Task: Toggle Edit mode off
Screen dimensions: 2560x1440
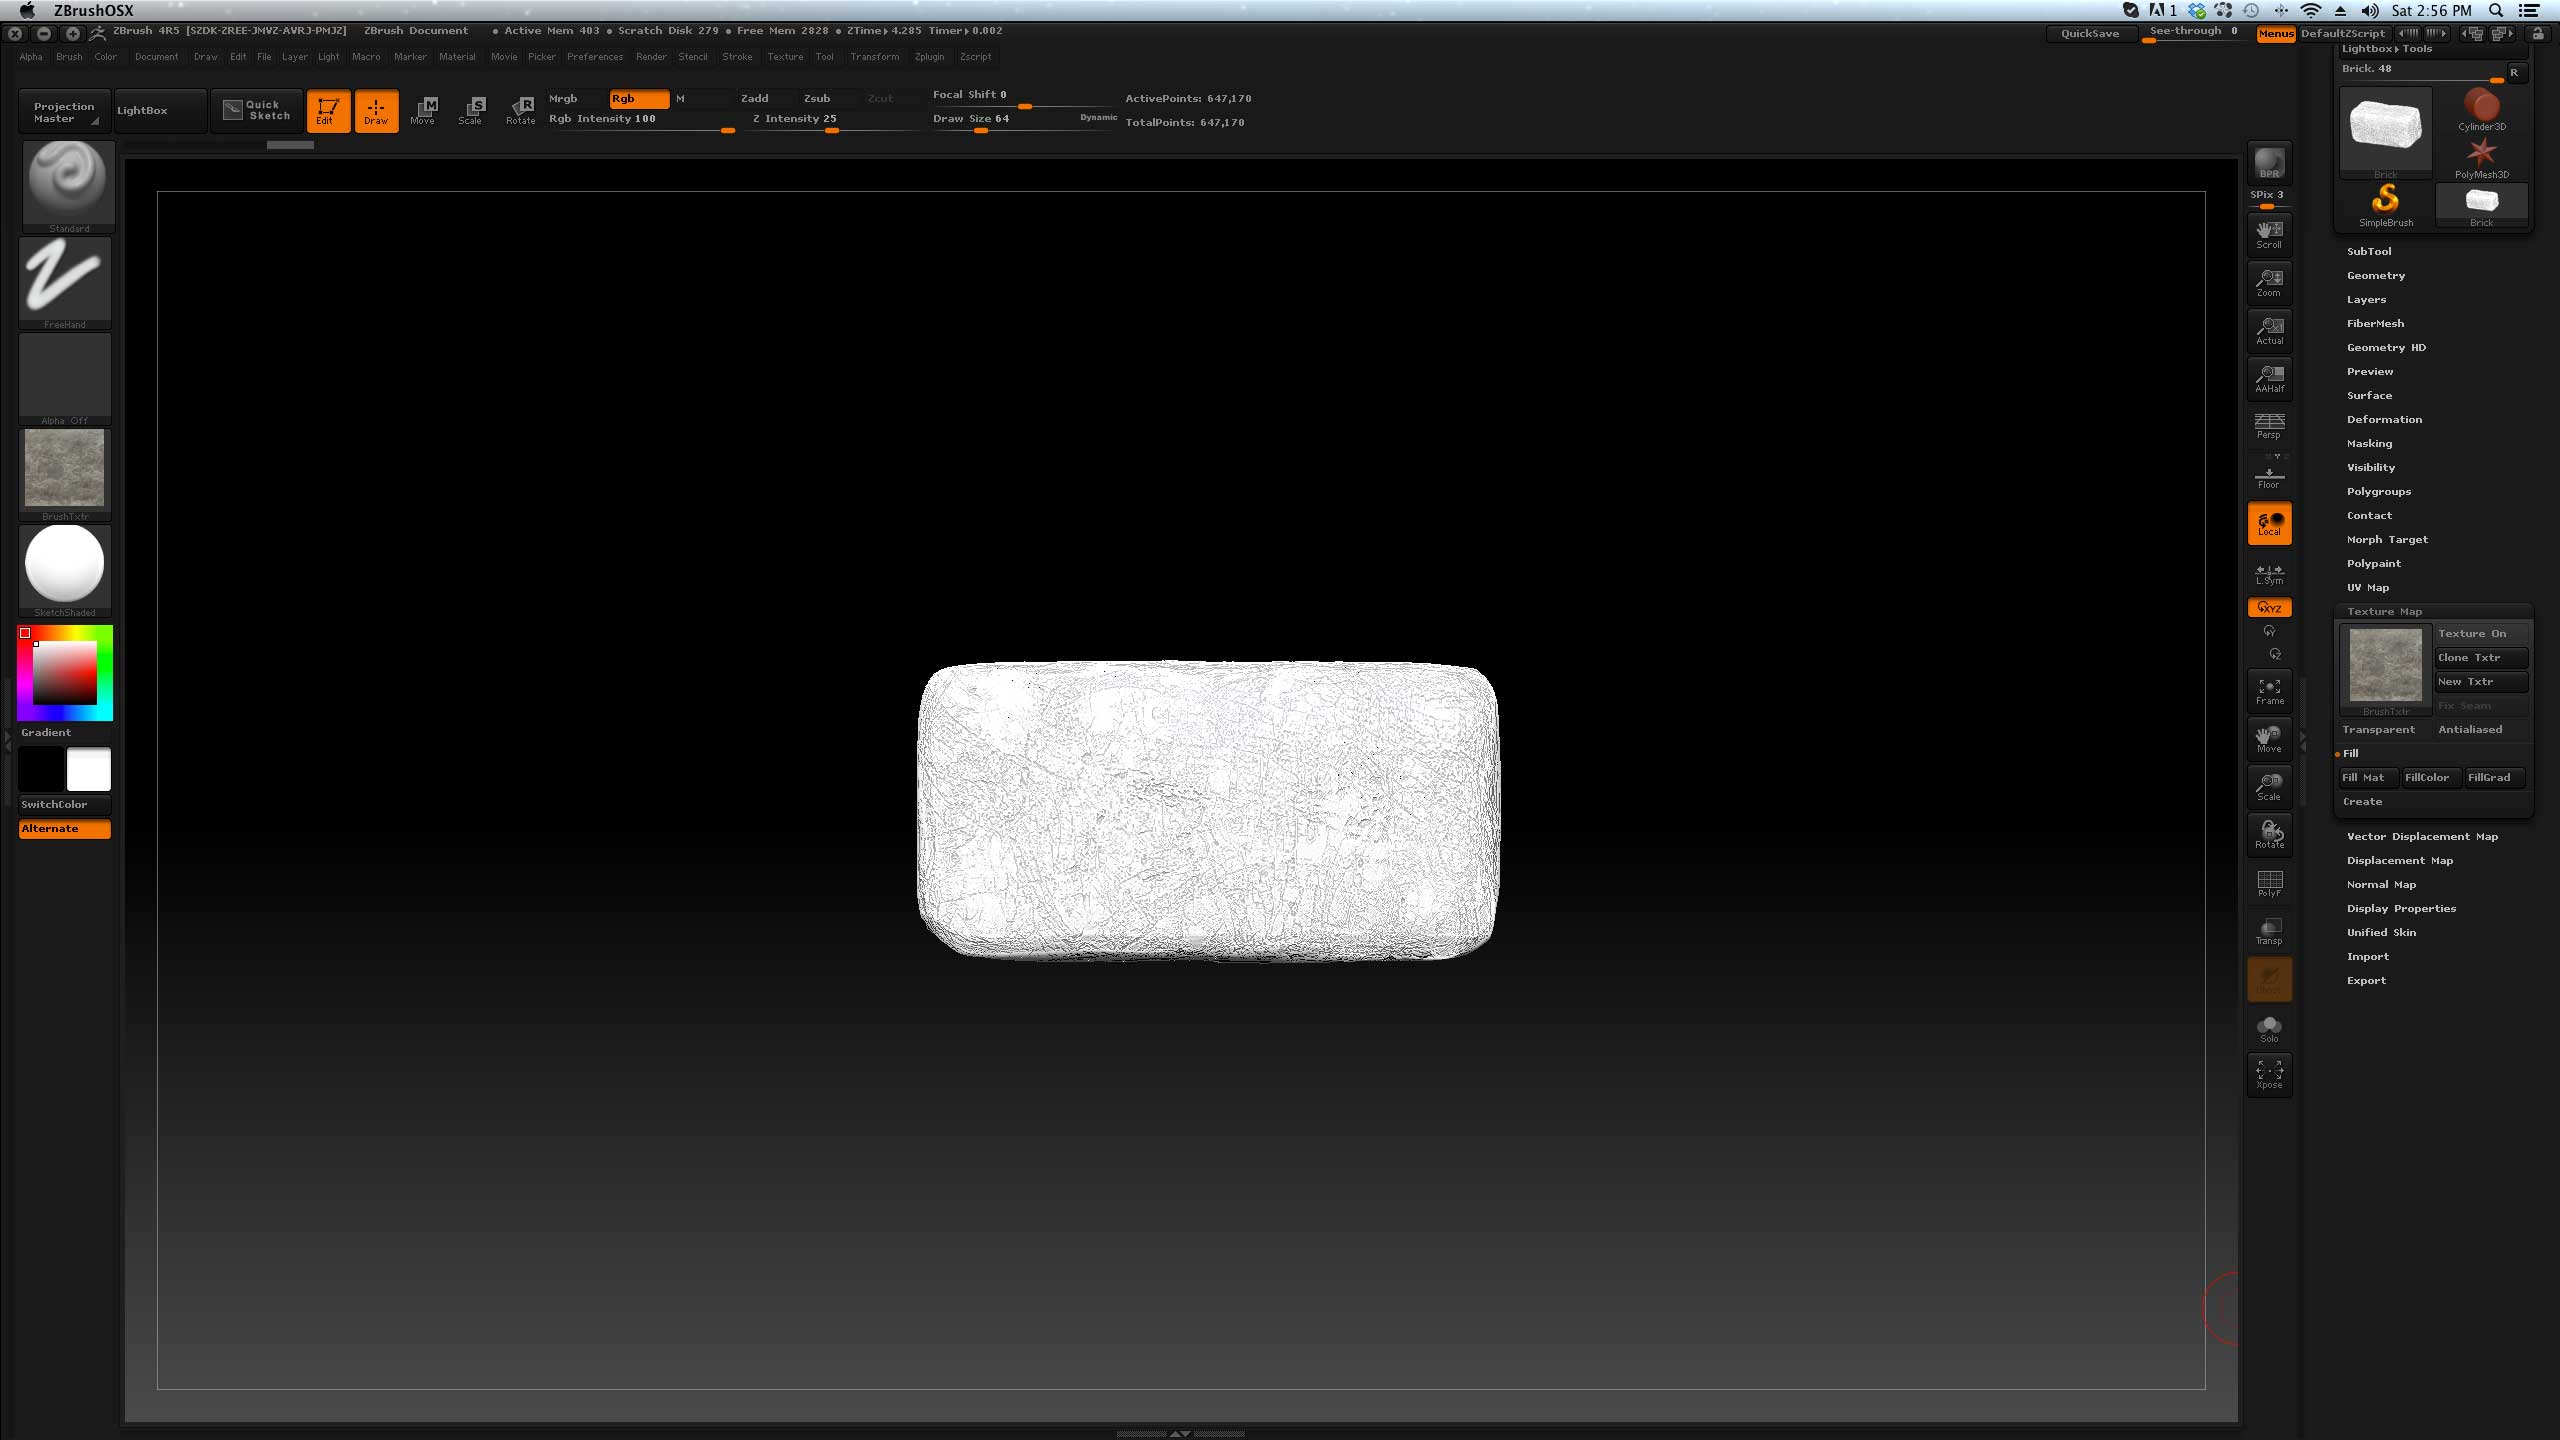Action: (x=328, y=110)
